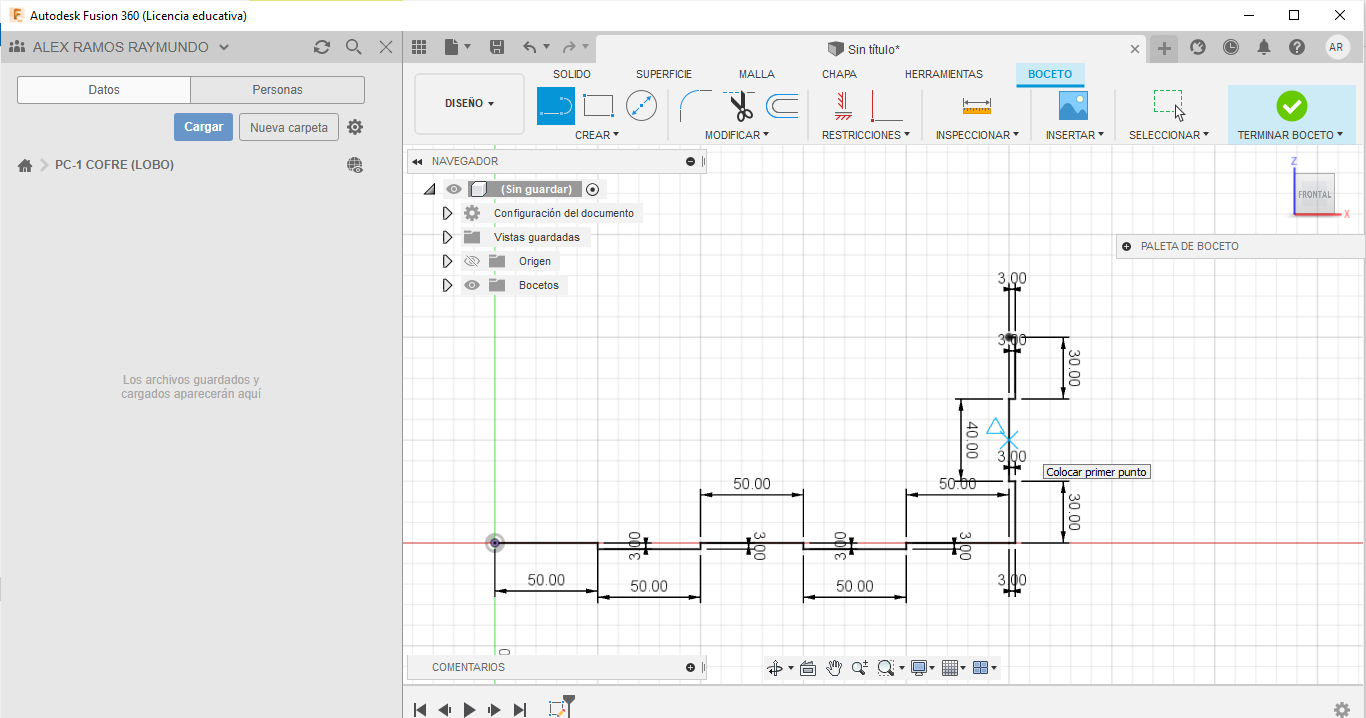
Task: Click the Look At tool
Action: tap(808, 668)
